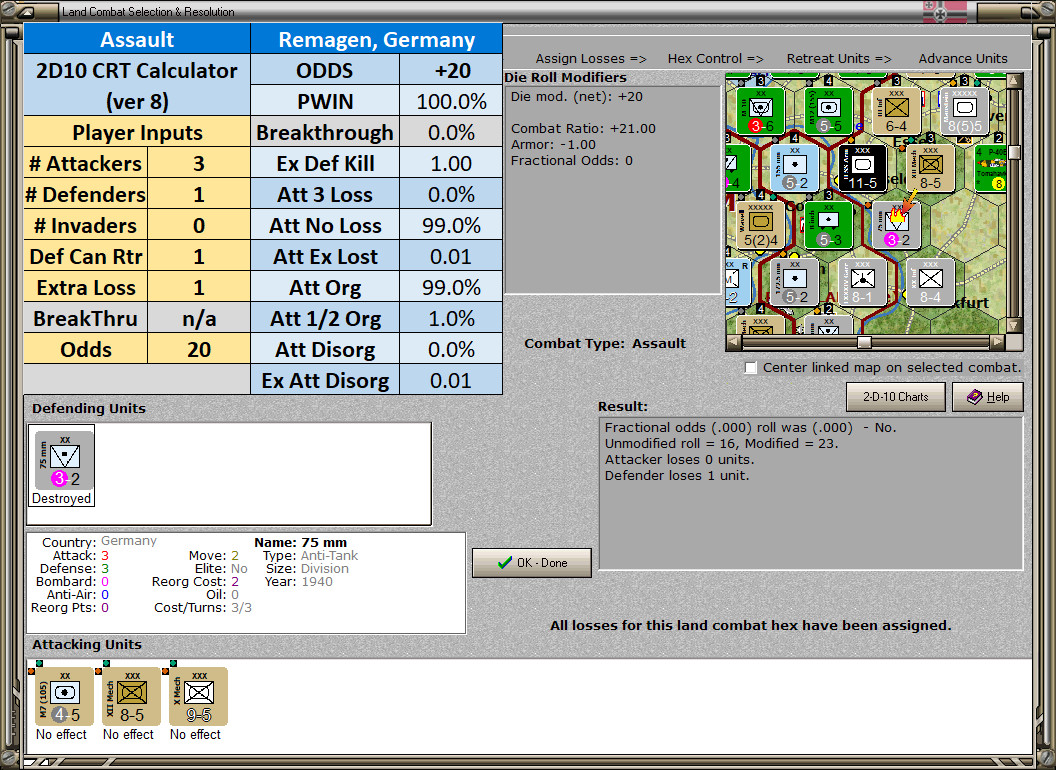Click the Ex Att Disorg 0.01 value
Screen dimensions: 1056x770
[x=451, y=380]
